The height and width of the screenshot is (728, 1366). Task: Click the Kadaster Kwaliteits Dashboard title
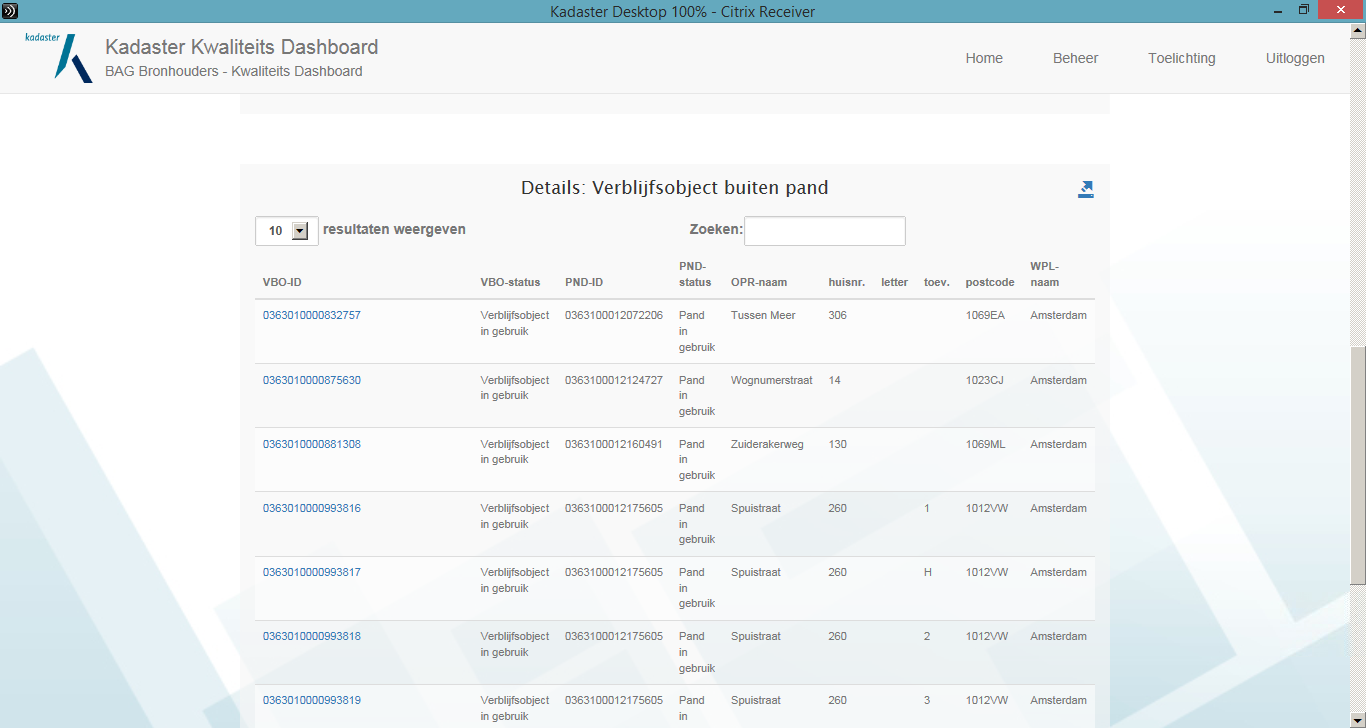pyautogui.click(x=242, y=47)
